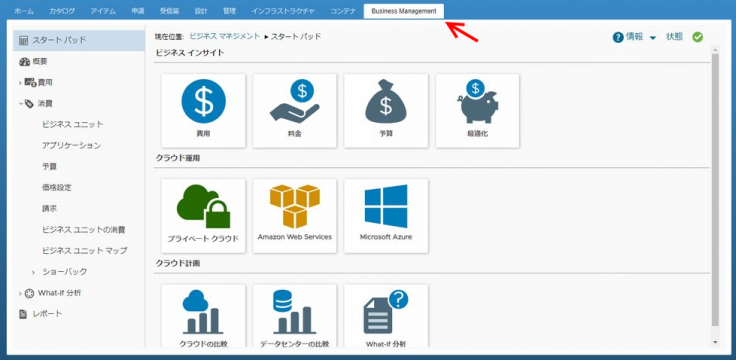Switch to the アイテム tab
The image size is (736, 360).
[x=103, y=11]
